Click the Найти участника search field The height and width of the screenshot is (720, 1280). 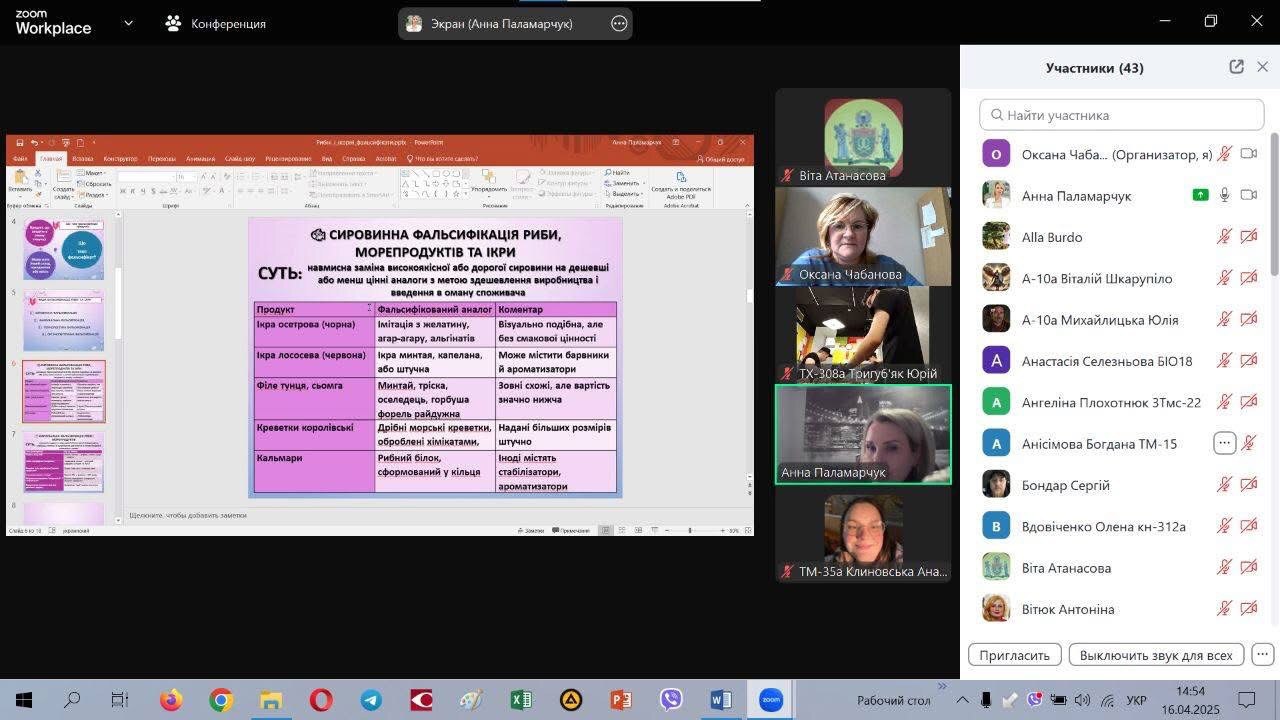(x=1121, y=115)
